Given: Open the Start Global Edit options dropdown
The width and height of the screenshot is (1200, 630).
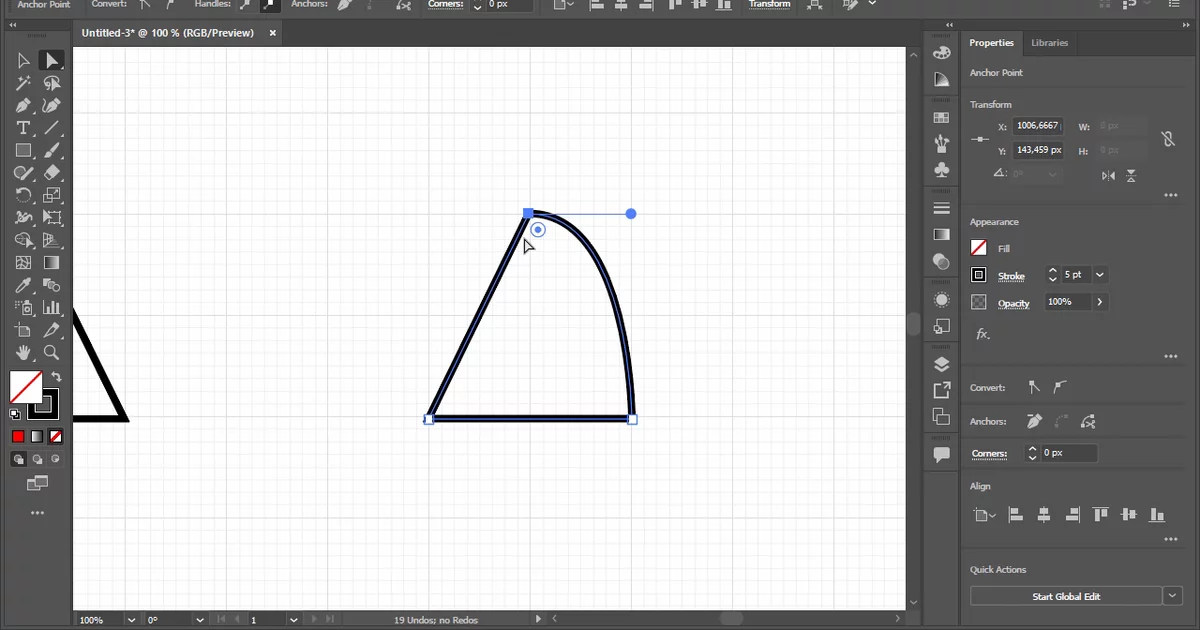Looking at the screenshot, I should tap(1173, 596).
